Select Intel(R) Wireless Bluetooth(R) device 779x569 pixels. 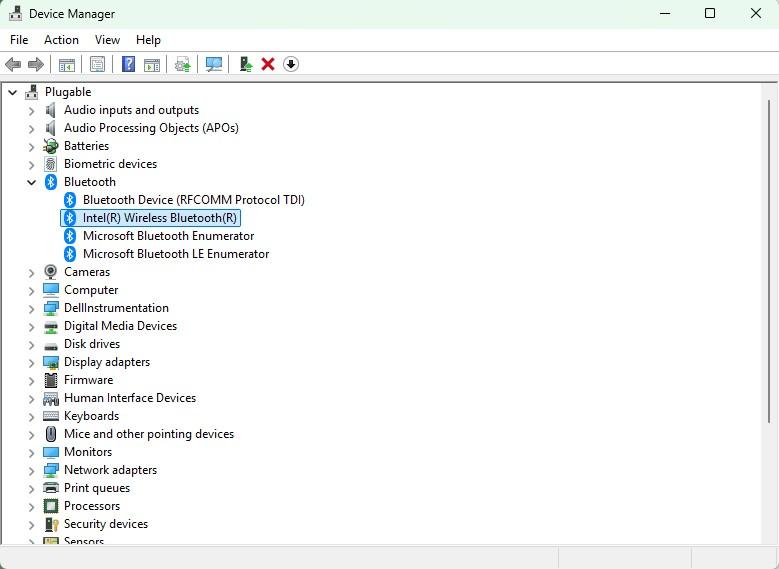pyautogui.click(x=160, y=218)
